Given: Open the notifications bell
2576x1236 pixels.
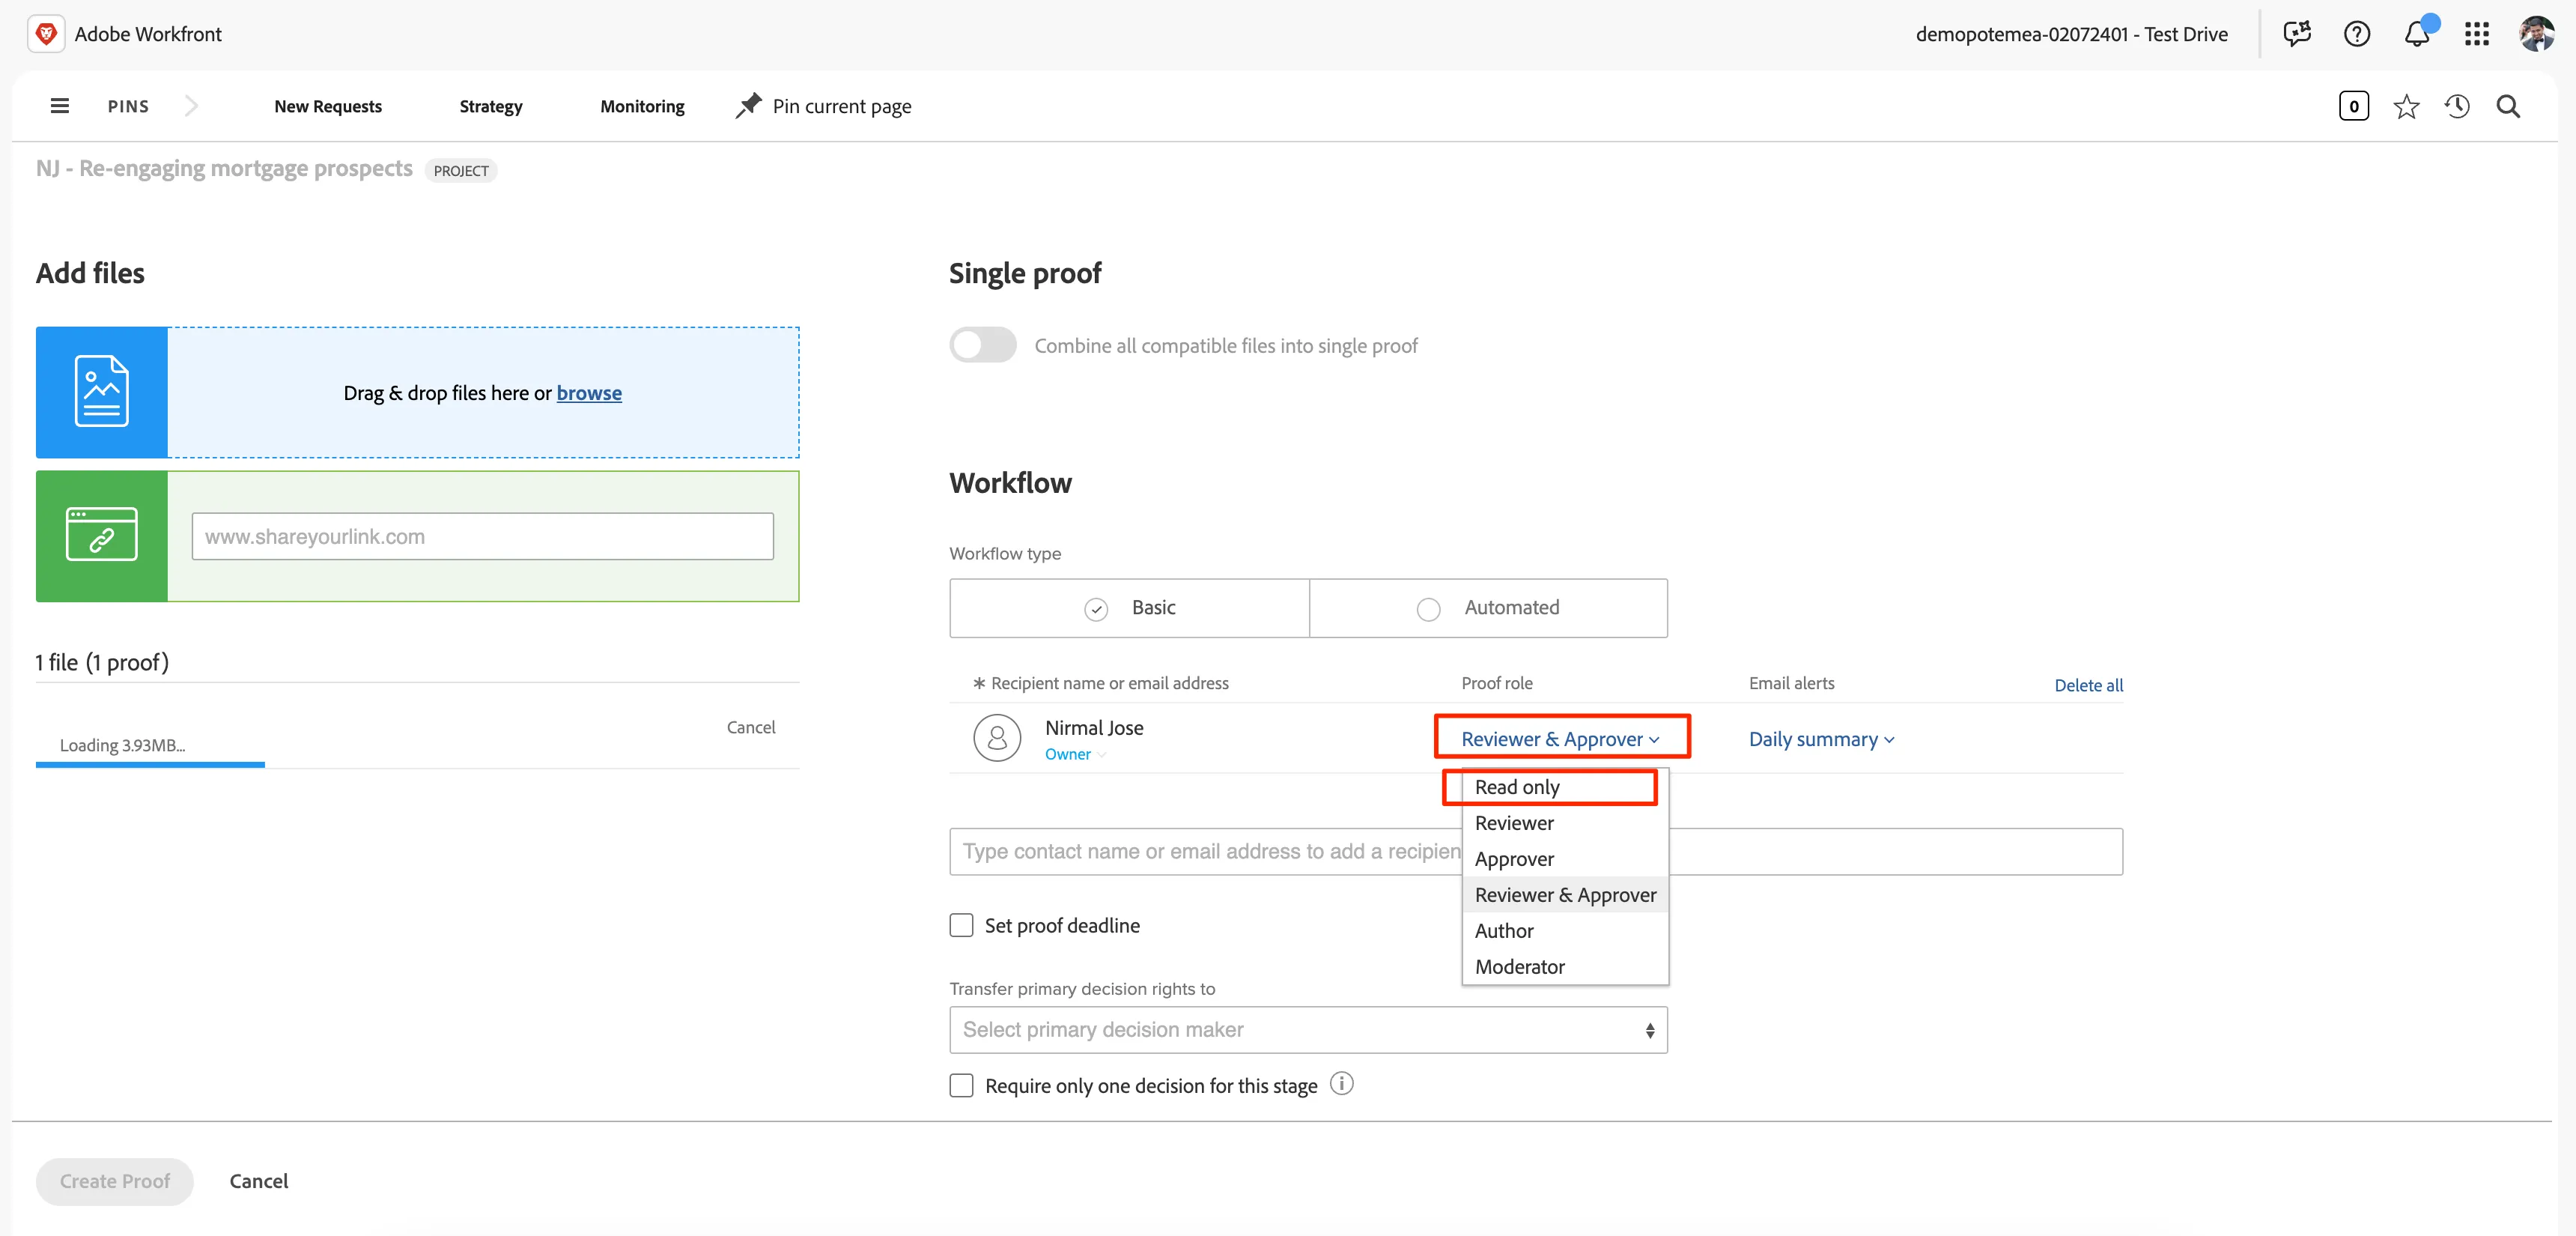Looking at the screenshot, I should tap(2418, 34).
